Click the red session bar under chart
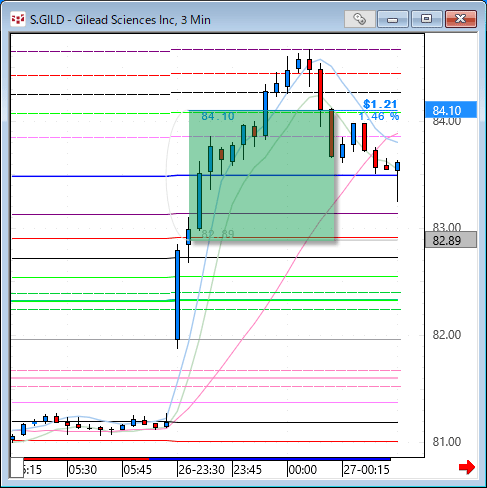487x488 pixels. 86,459
